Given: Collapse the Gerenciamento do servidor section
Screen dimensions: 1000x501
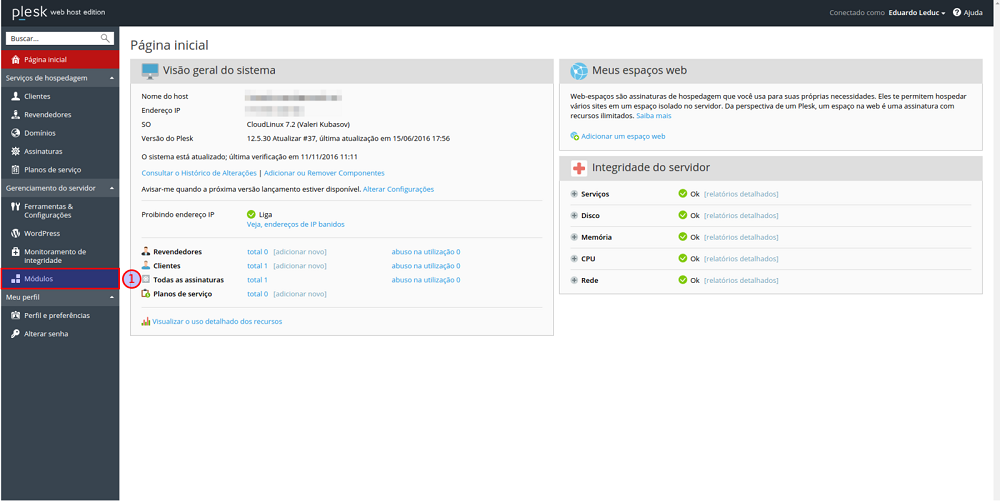Looking at the screenshot, I should point(112,188).
